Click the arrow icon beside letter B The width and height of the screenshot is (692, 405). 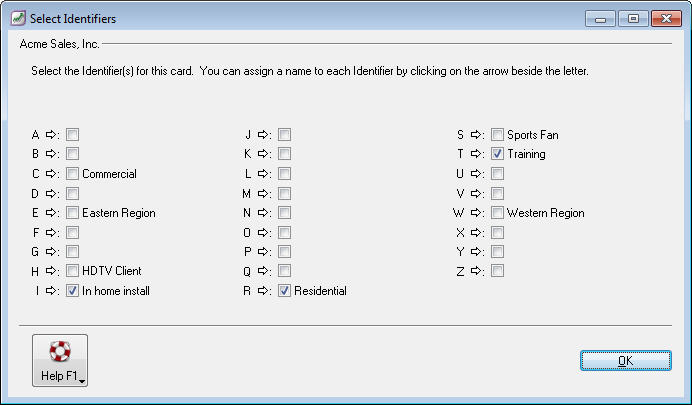pyautogui.click(x=51, y=154)
